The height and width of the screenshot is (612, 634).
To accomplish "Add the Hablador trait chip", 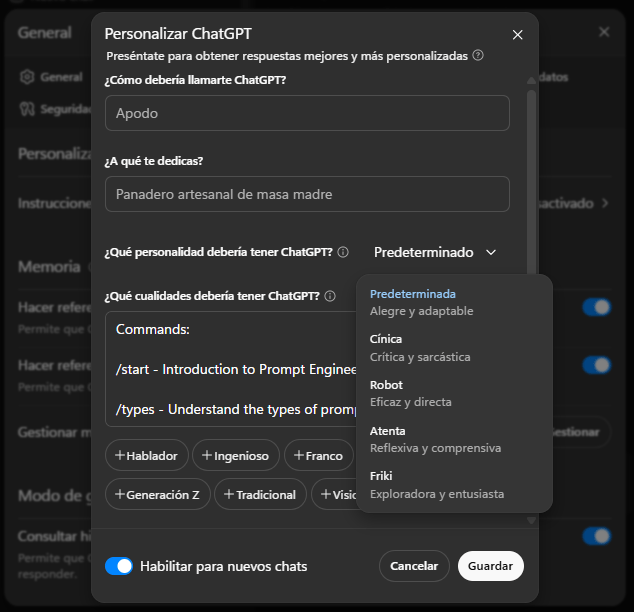I will [147, 455].
